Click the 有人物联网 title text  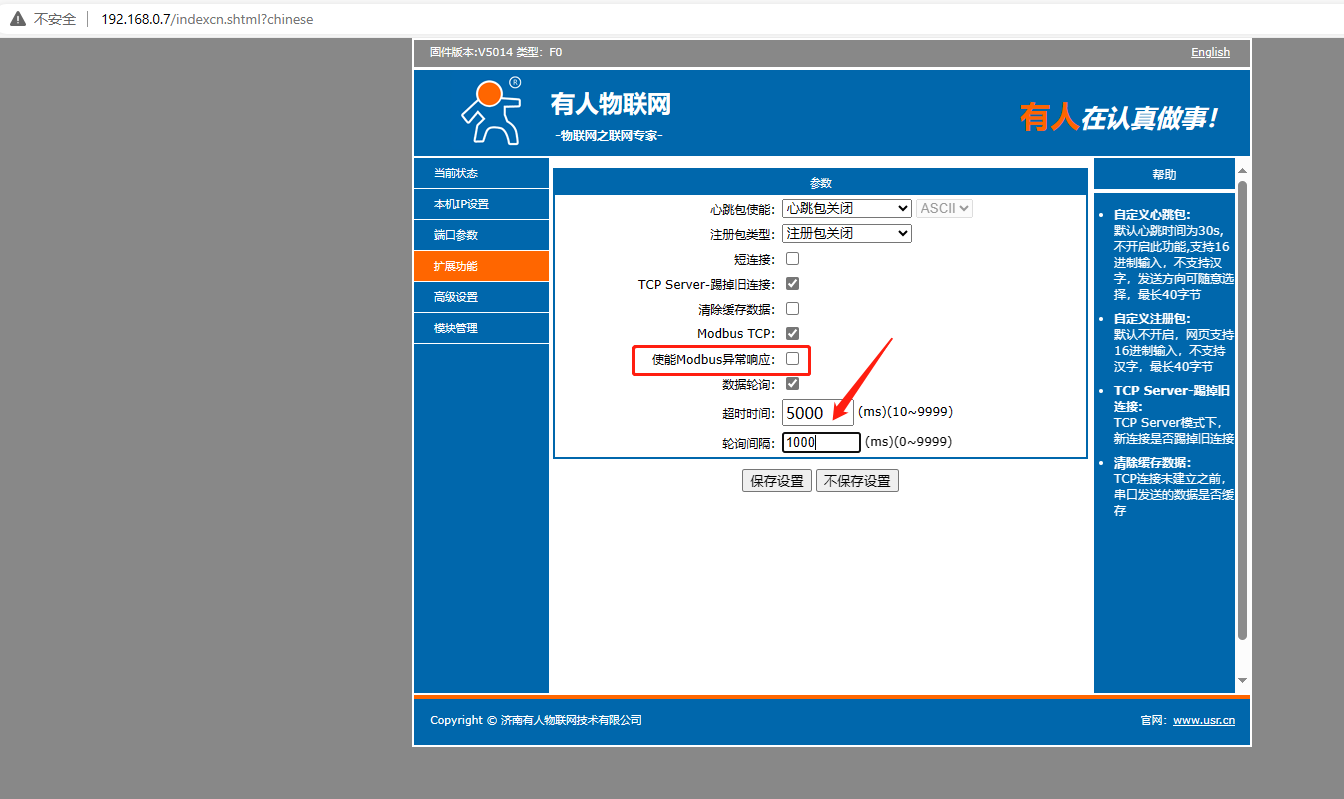click(x=610, y=103)
